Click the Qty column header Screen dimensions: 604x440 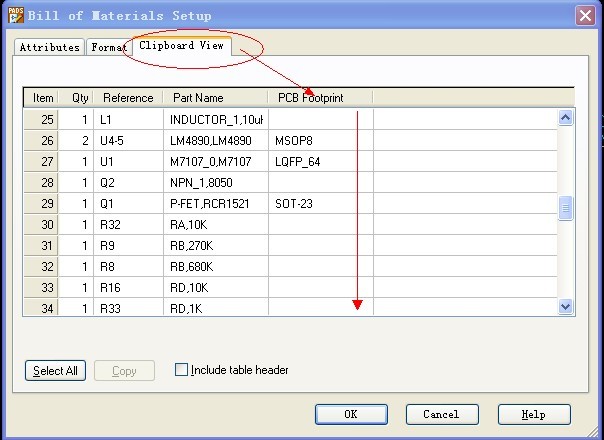(x=77, y=98)
